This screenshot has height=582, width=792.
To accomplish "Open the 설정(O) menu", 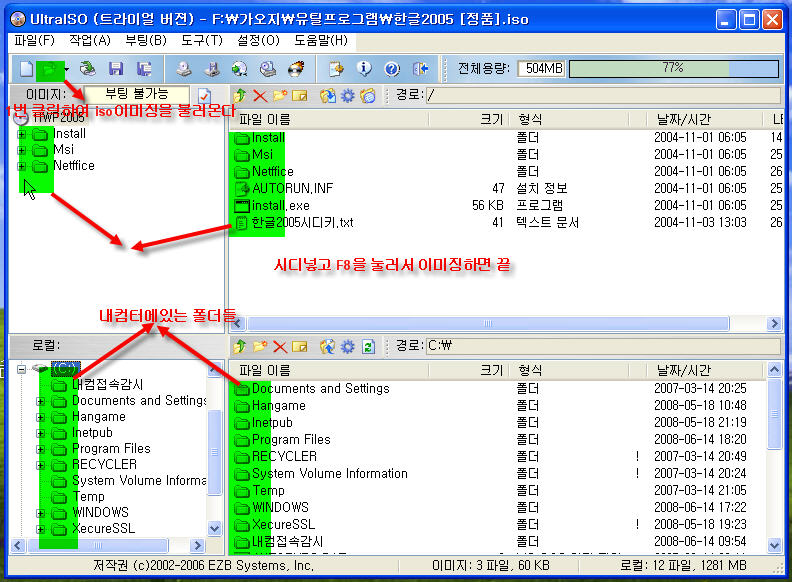I will pyautogui.click(x=258, y=41).
